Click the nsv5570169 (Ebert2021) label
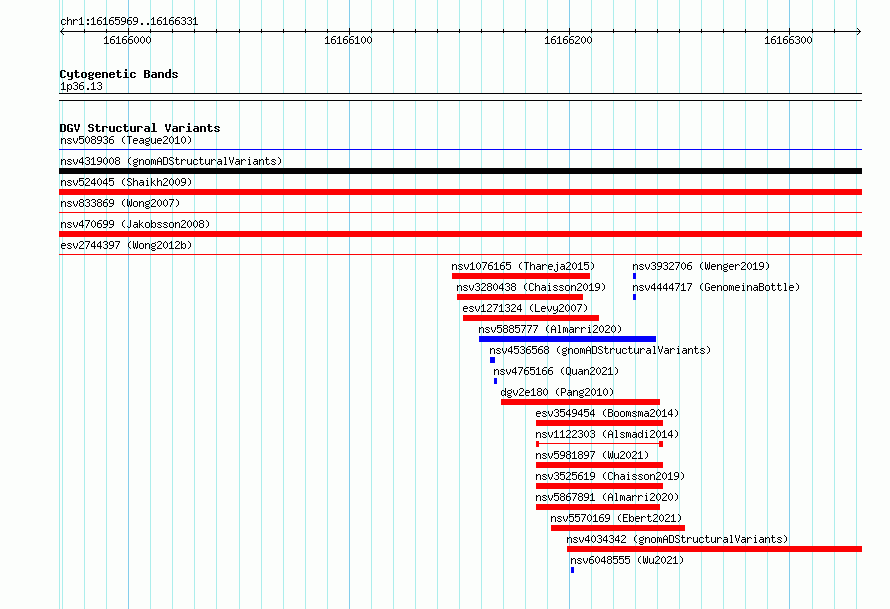The height and width of the screenshot is (609, 890). (616, 518)
